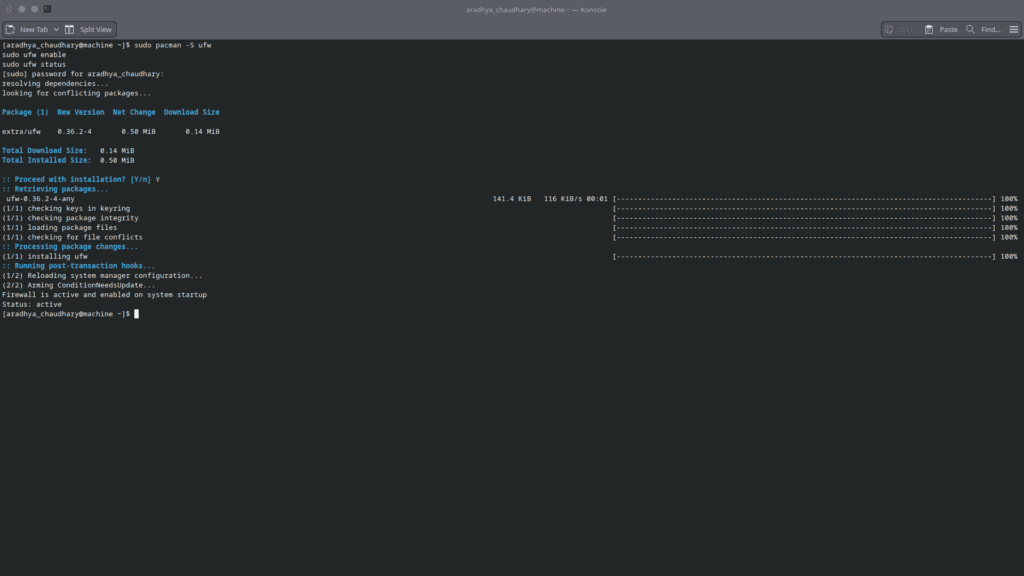The image size is (1024, 576).
Task: Click the 'resolving dependencies...' line
Action: (x=55, y=84)
